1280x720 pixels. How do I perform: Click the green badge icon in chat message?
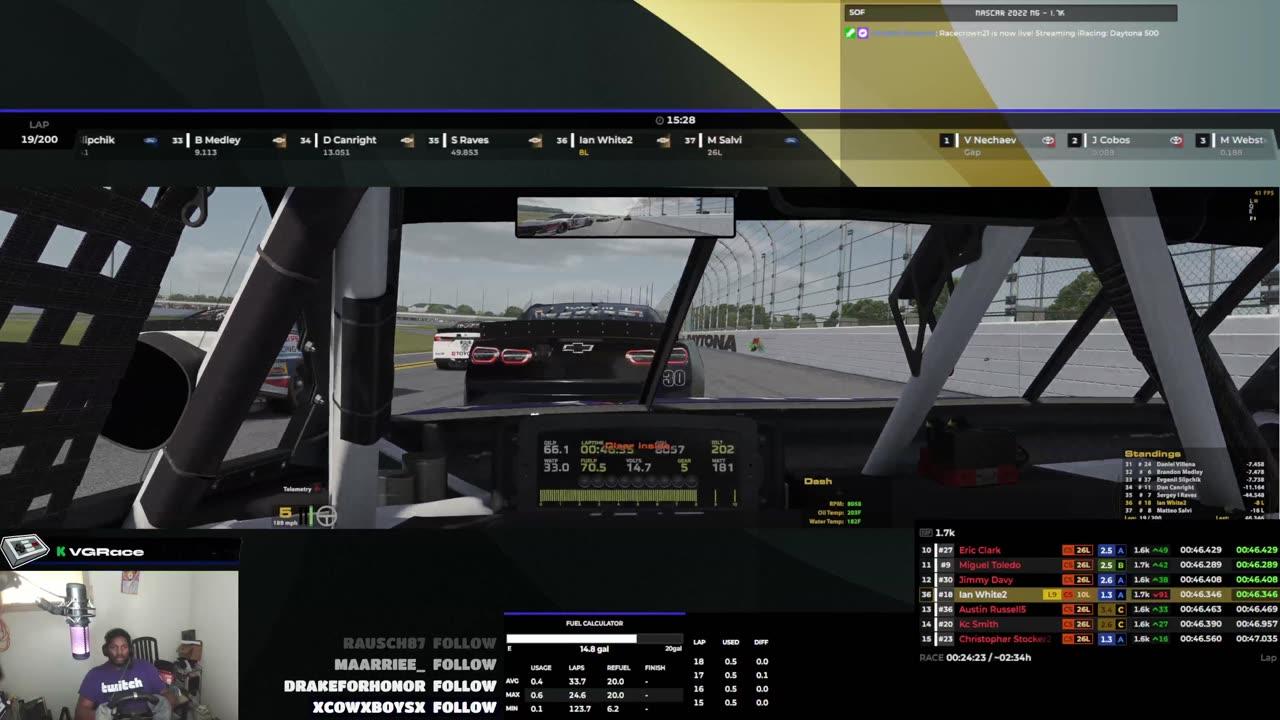[x=850, y=33]
